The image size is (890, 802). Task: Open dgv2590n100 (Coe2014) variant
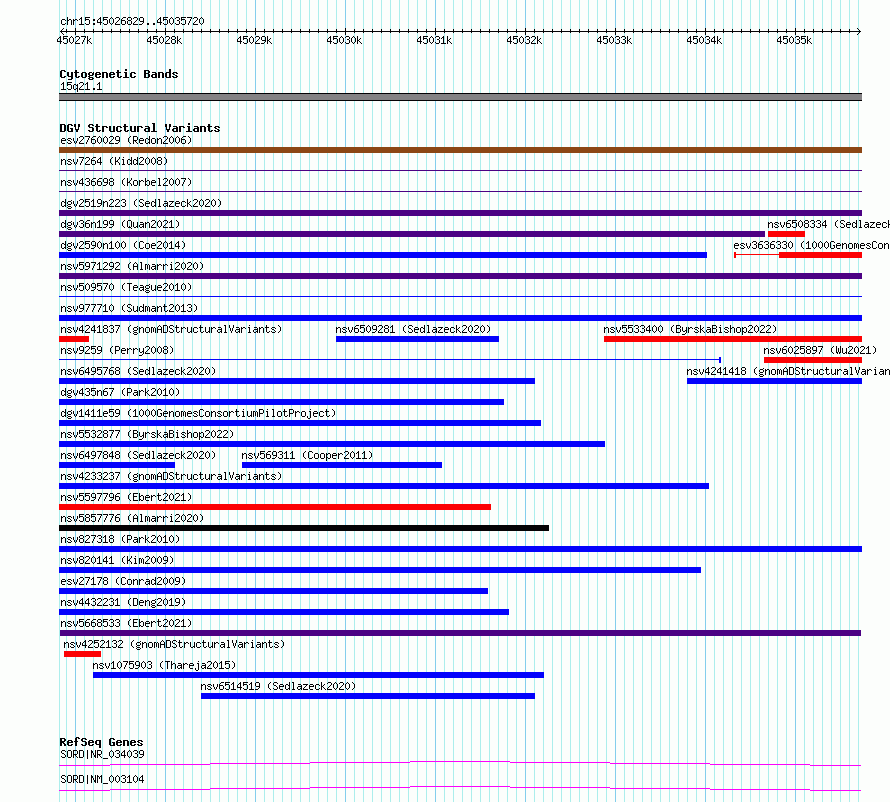click(x=123, y=245)
